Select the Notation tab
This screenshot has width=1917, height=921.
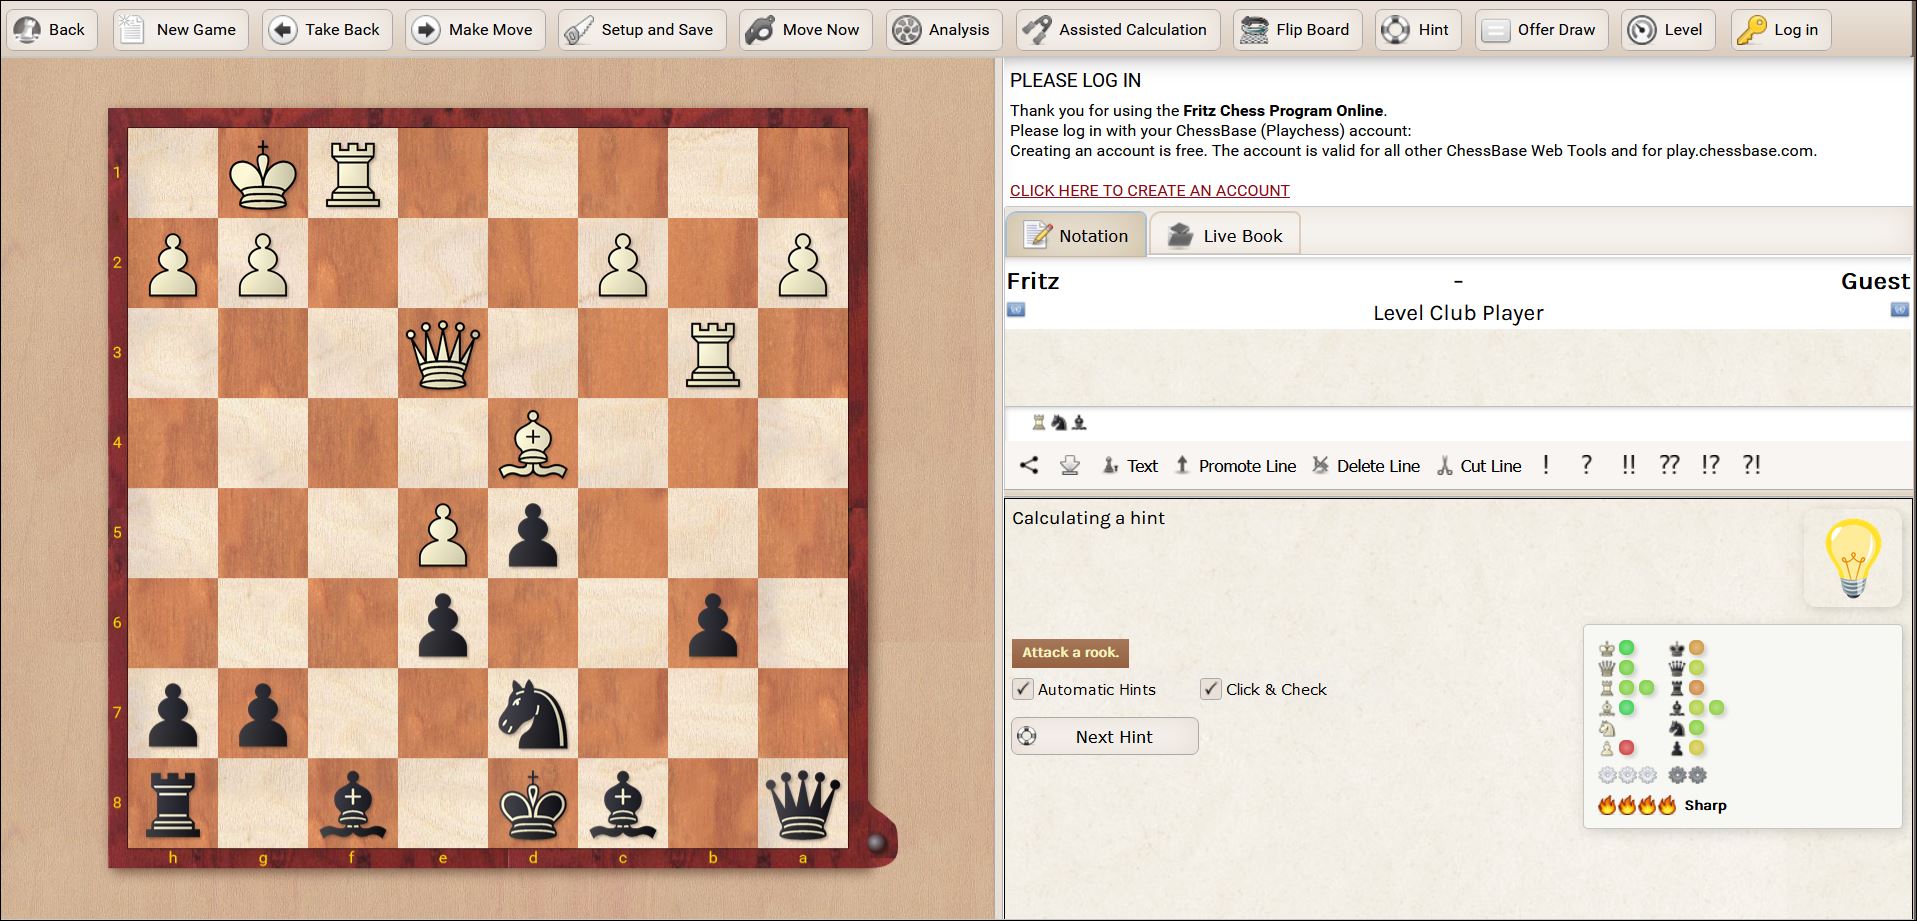[1075, 235]
